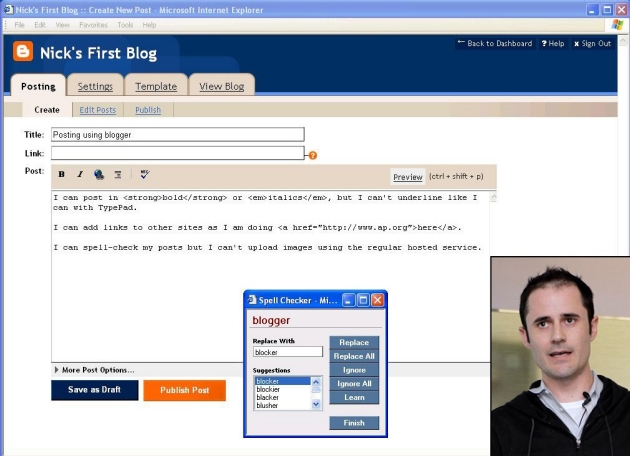The height and width of the screenshot is (456, 630).
Task: Click Learn to add word
Action: (x=354, y=397)
